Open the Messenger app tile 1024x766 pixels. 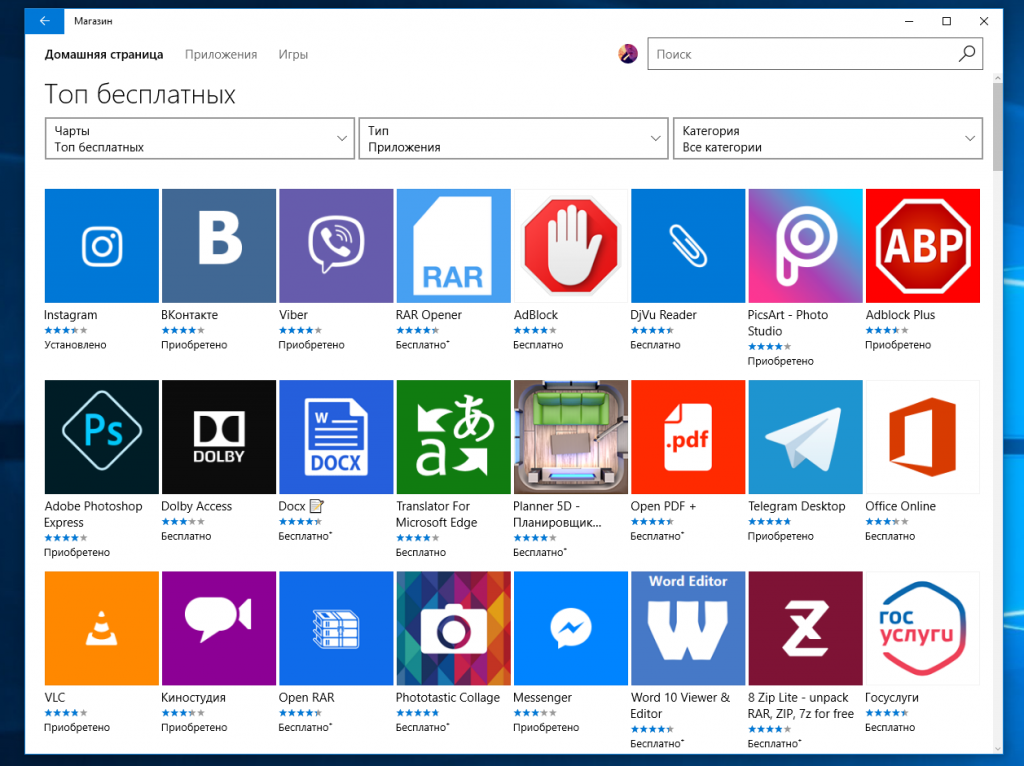[x=570, y=628]
